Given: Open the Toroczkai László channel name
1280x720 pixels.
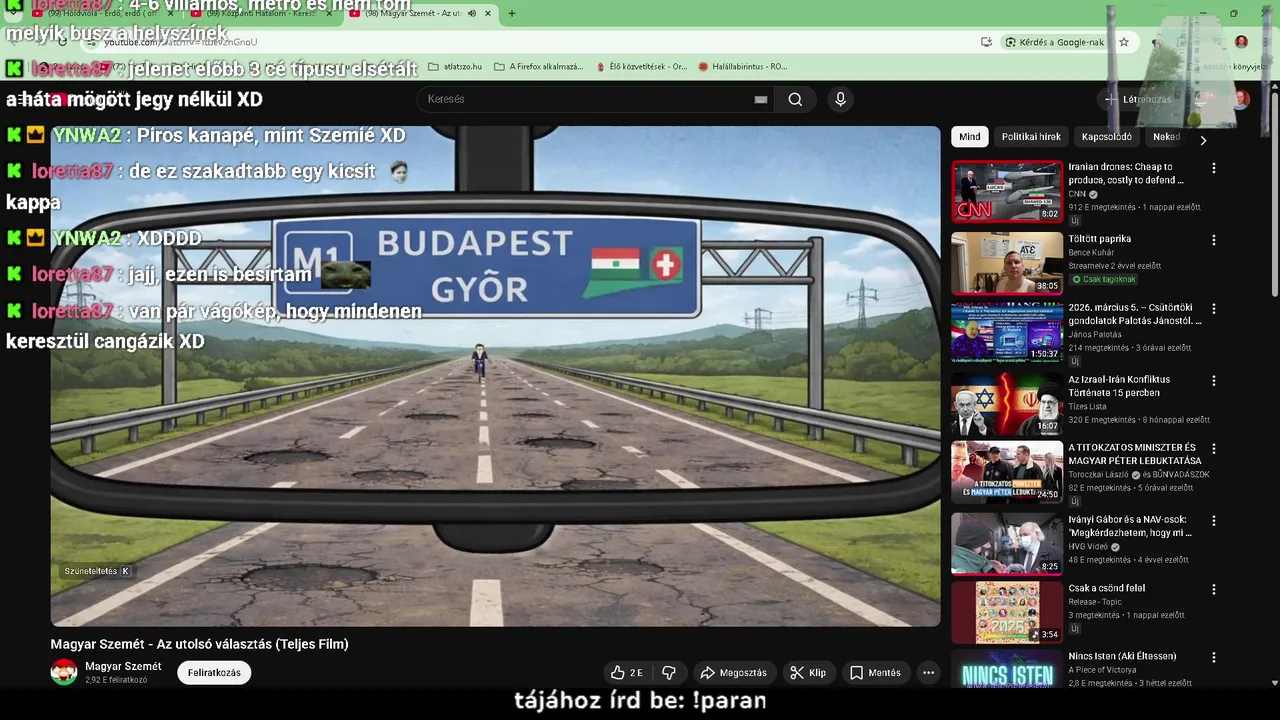Looking at the screenshot, I should pos(1098,475).
